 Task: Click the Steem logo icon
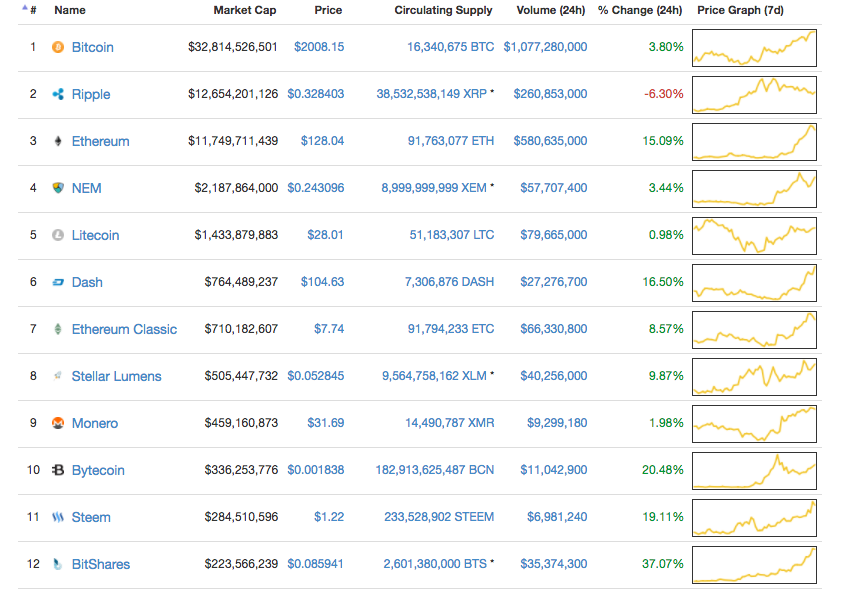coord(58,517)
